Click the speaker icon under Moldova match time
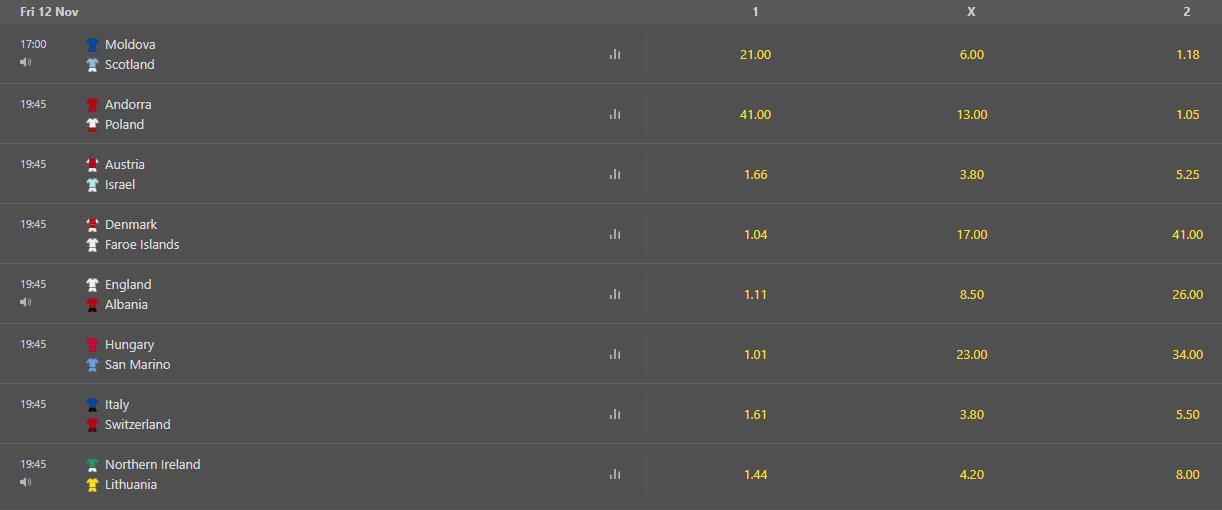 [x=25, y=62]
